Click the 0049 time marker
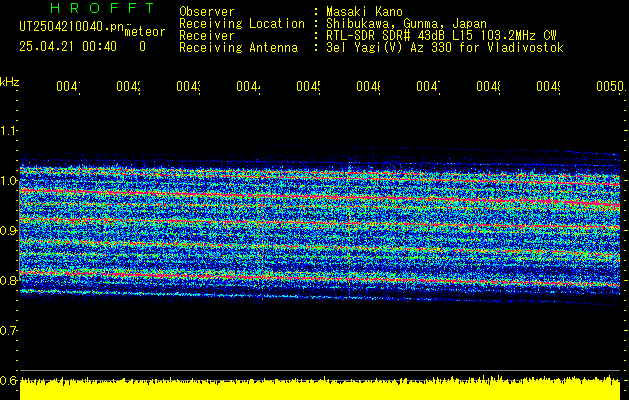 point(548,86)
